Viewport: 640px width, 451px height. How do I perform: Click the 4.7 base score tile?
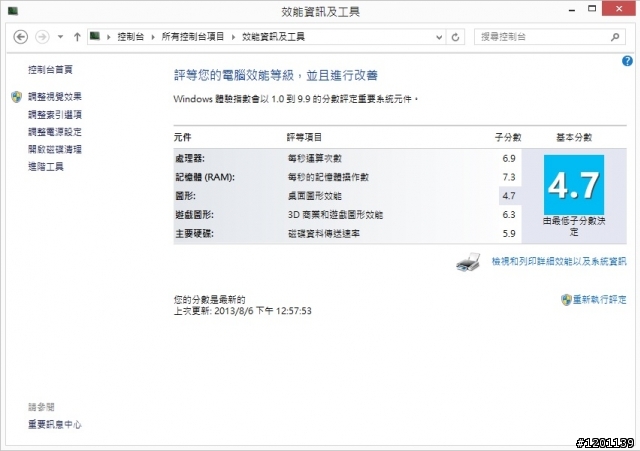(573, 185)
